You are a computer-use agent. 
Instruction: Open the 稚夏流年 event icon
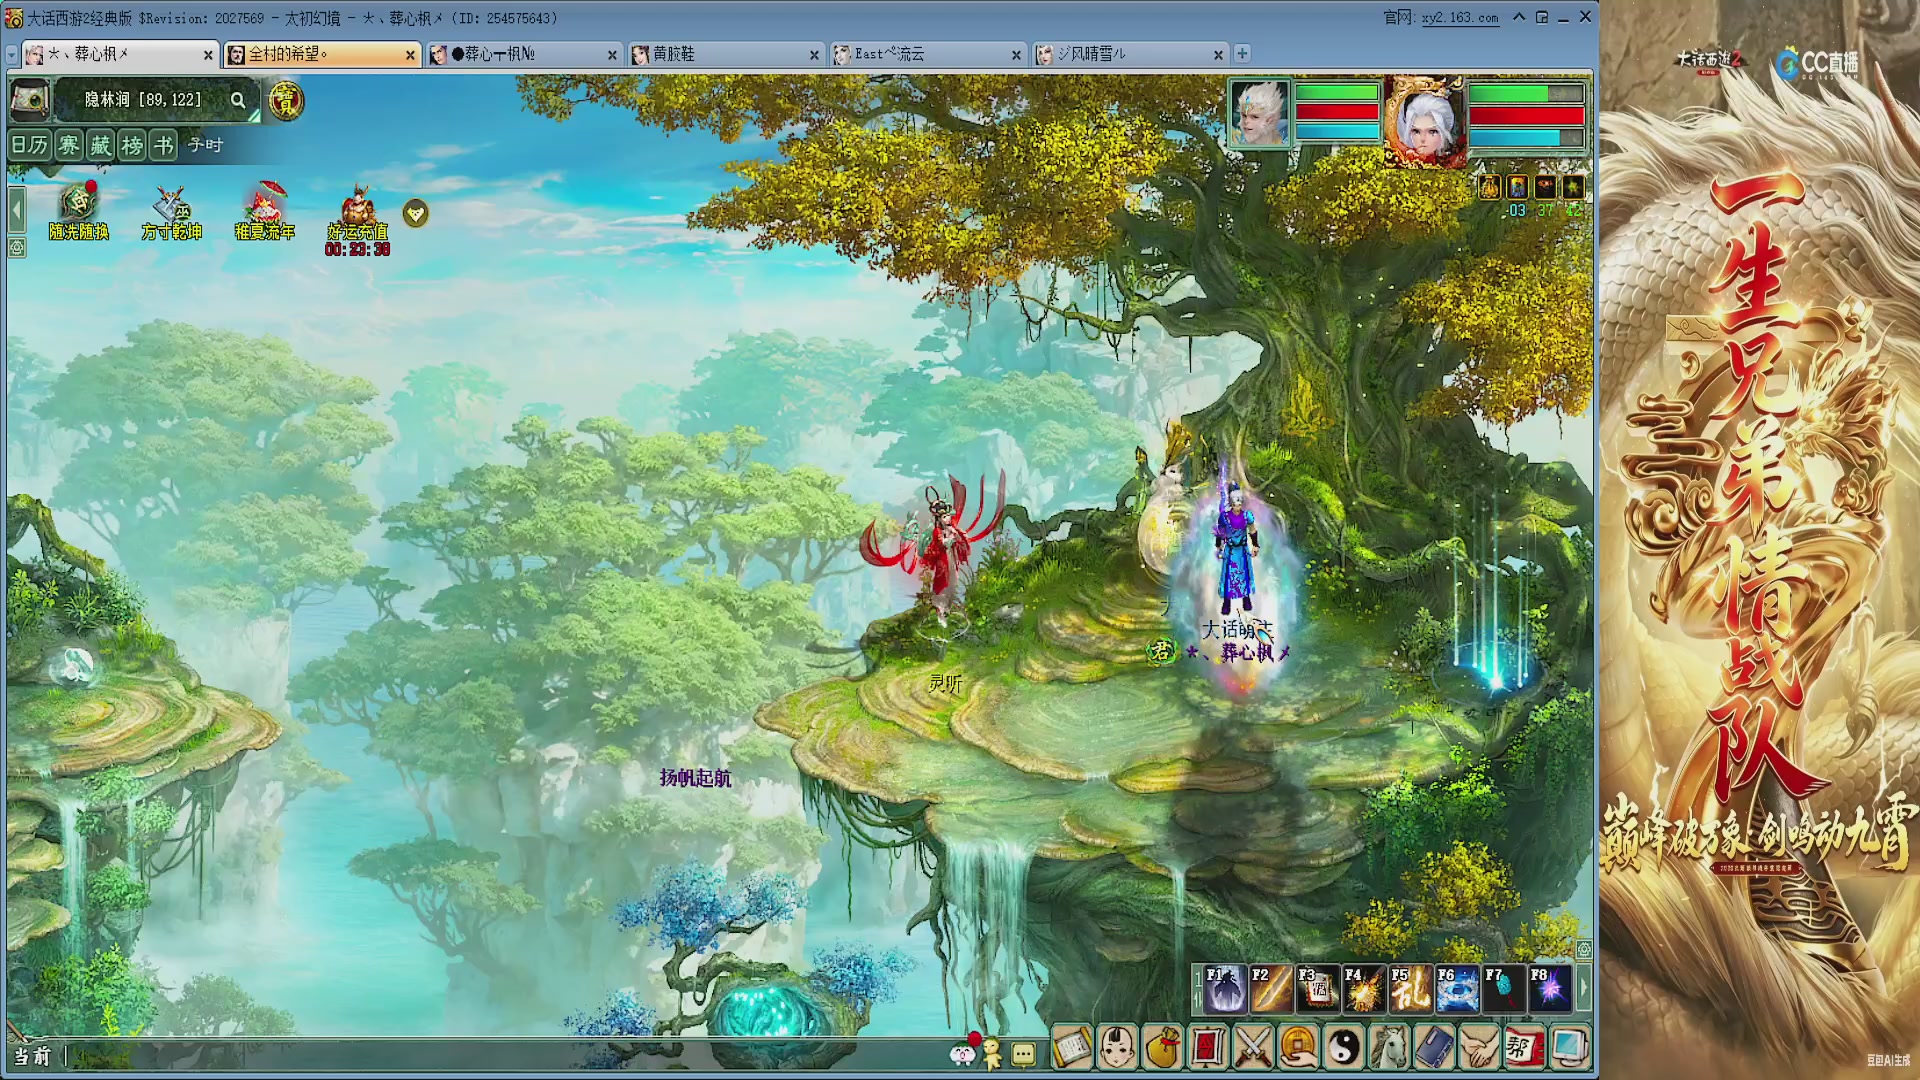coord(265,211)
